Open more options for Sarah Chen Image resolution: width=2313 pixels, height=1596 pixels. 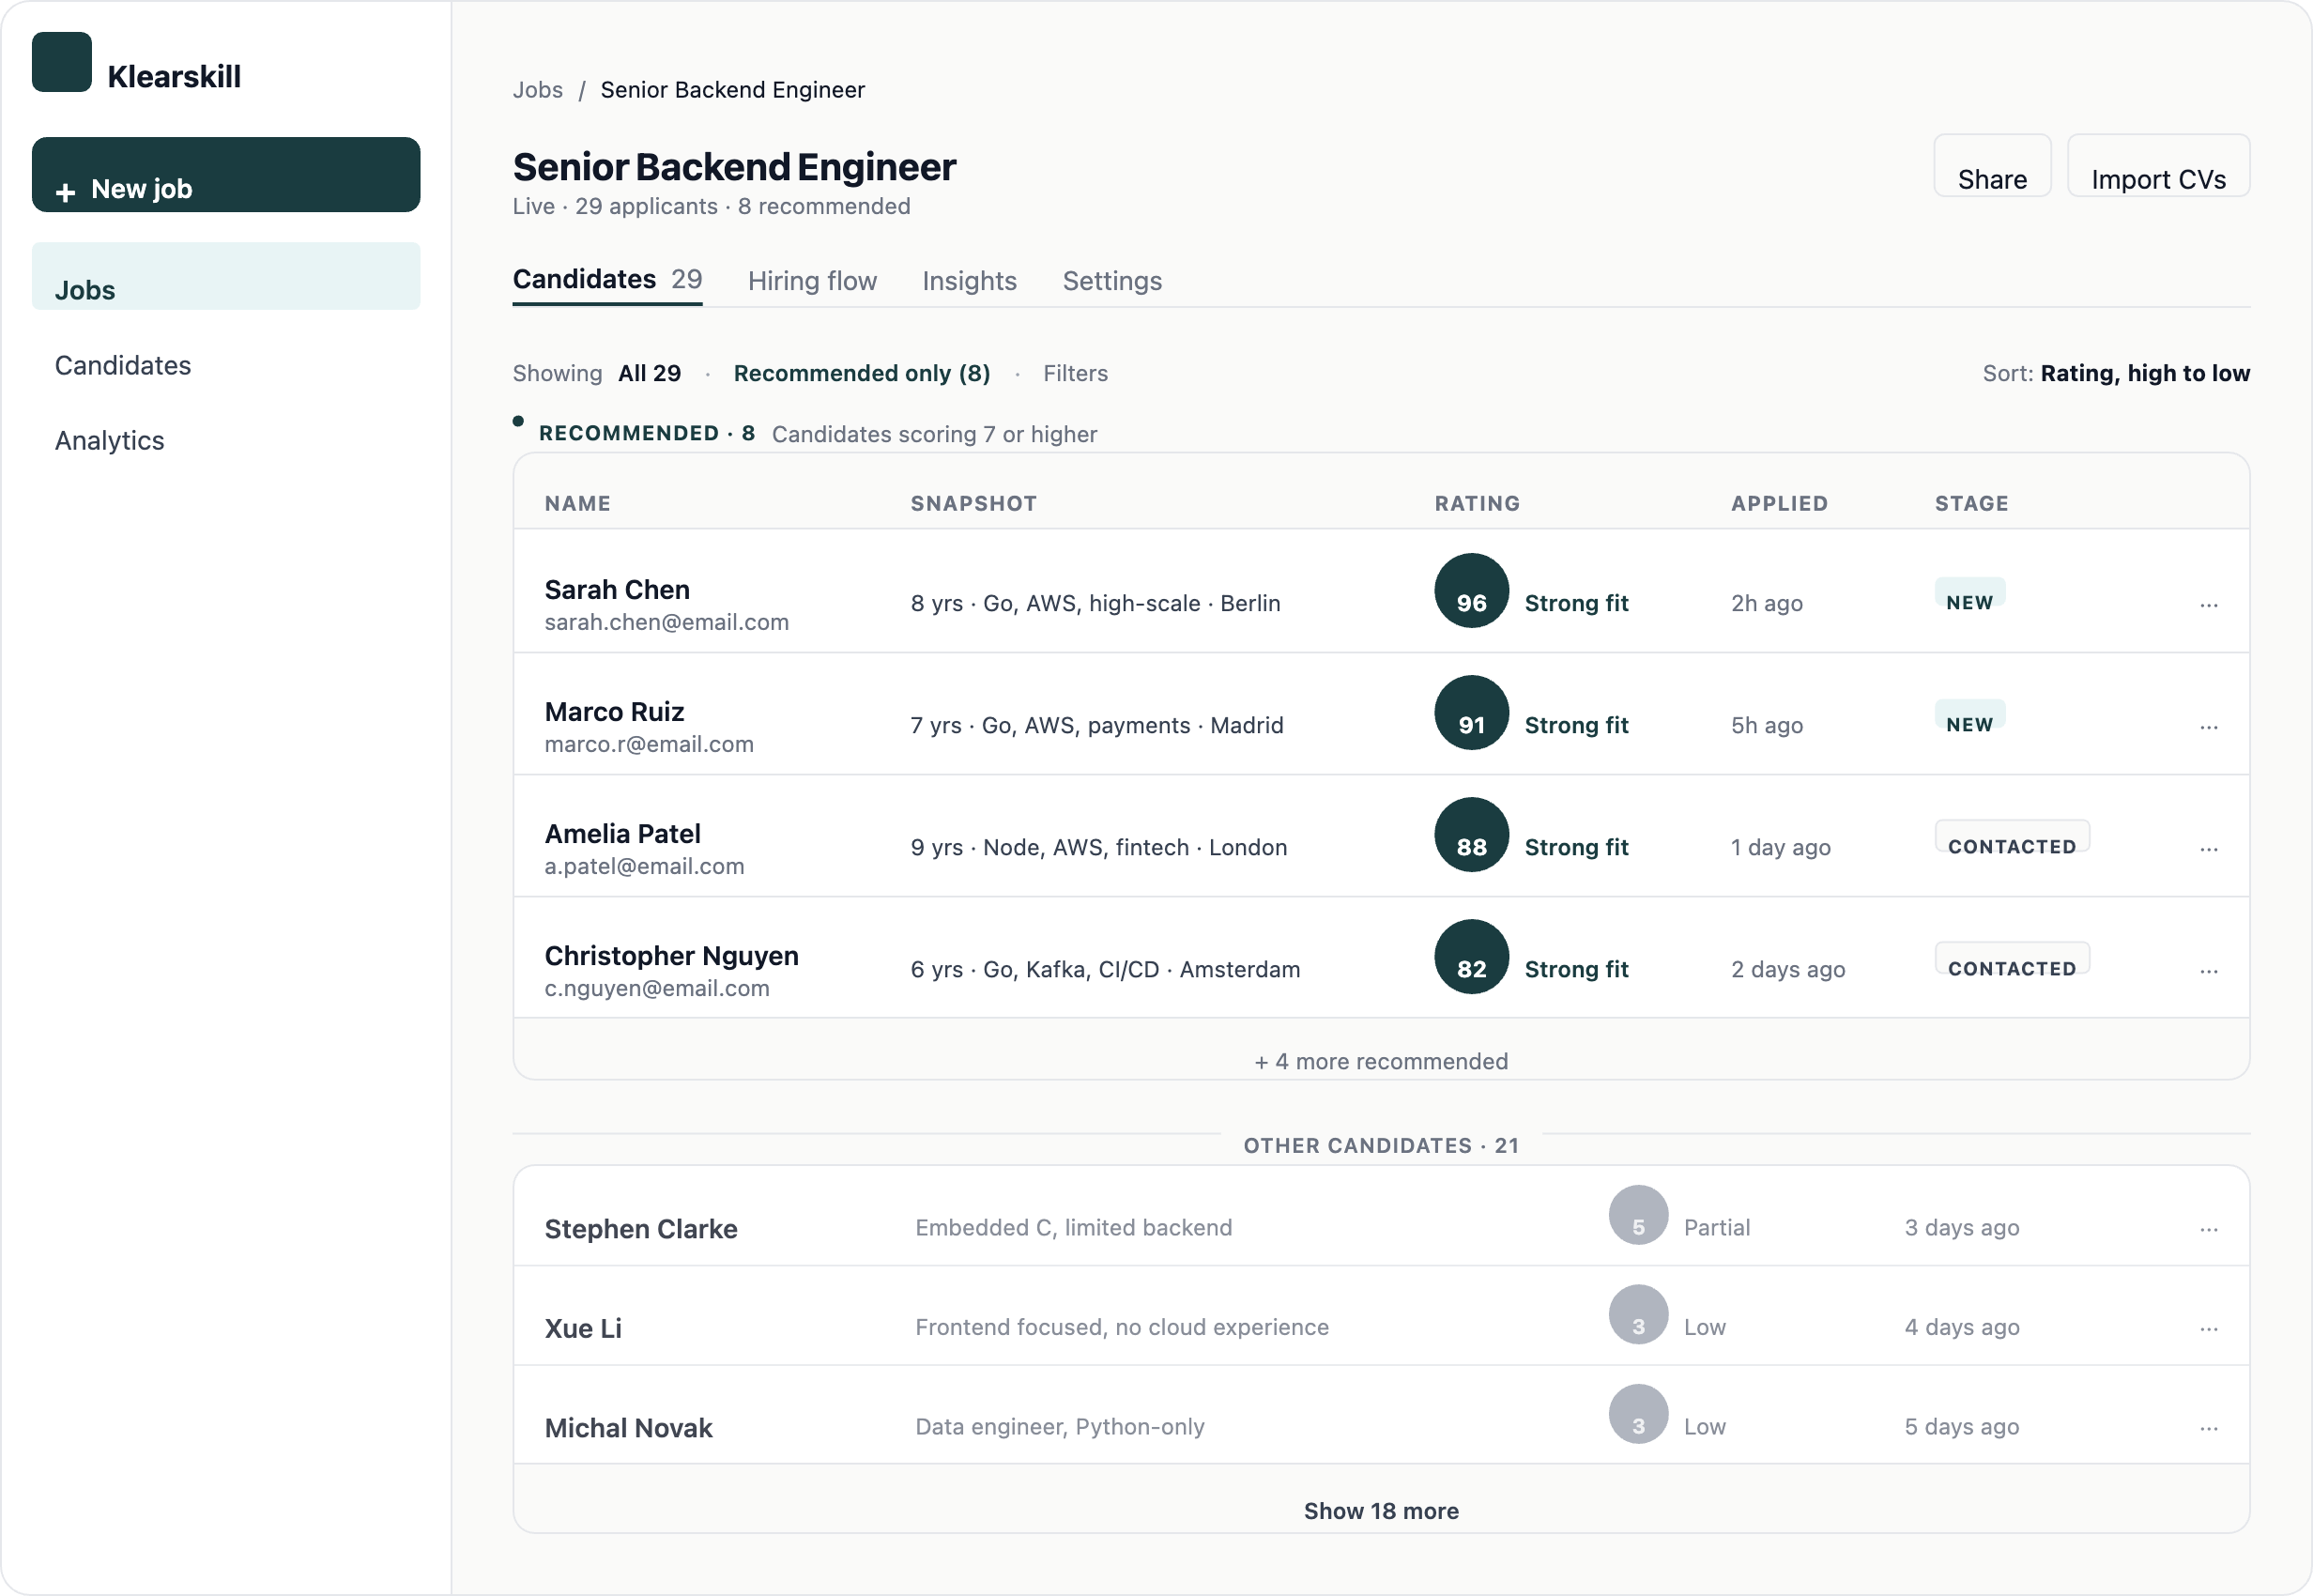(2209, 604)
